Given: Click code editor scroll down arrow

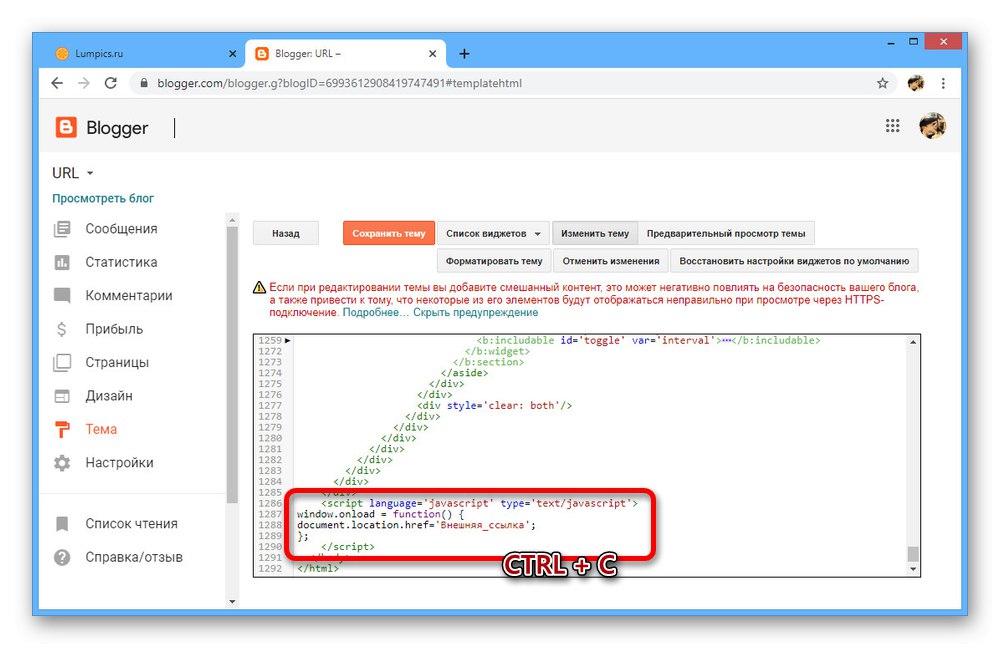Looking at the screenshot, I should click(913, 569).
